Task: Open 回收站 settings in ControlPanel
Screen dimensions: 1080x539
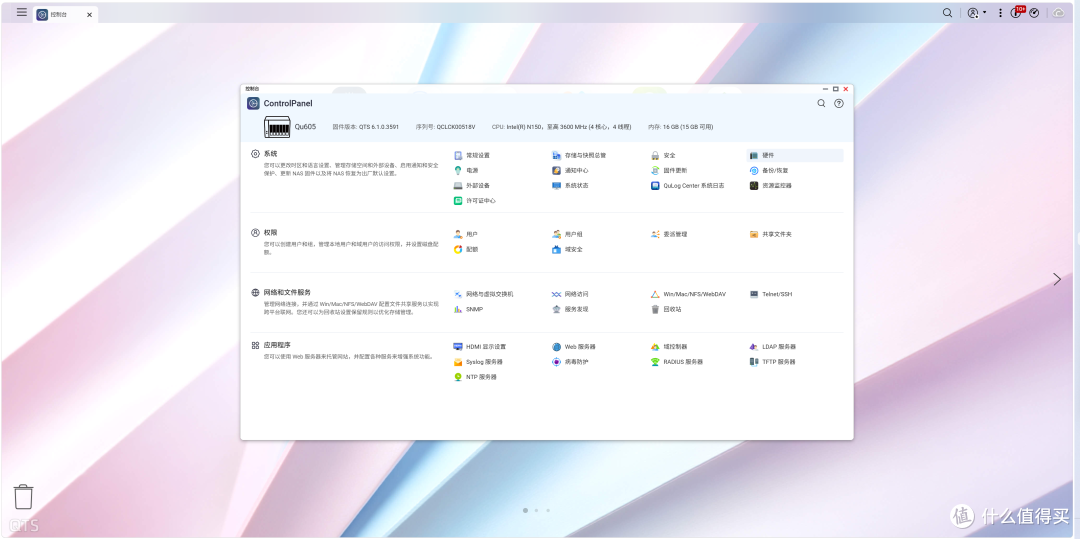Action: [x=667, y=309]
